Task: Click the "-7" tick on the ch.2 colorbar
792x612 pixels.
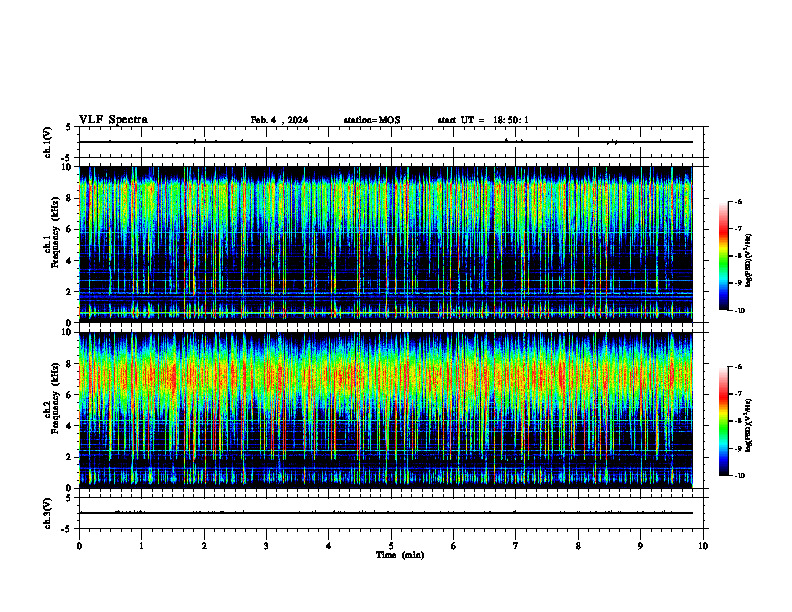Action: point(738,394)
